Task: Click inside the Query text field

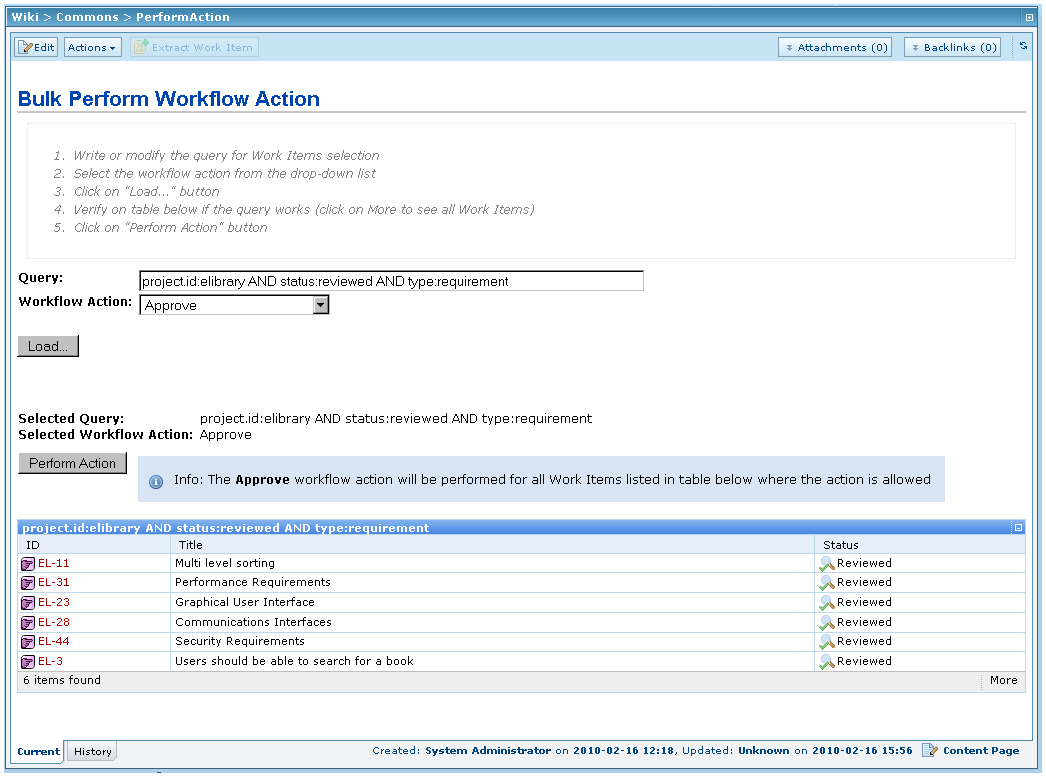Action: tap(390, 280)
